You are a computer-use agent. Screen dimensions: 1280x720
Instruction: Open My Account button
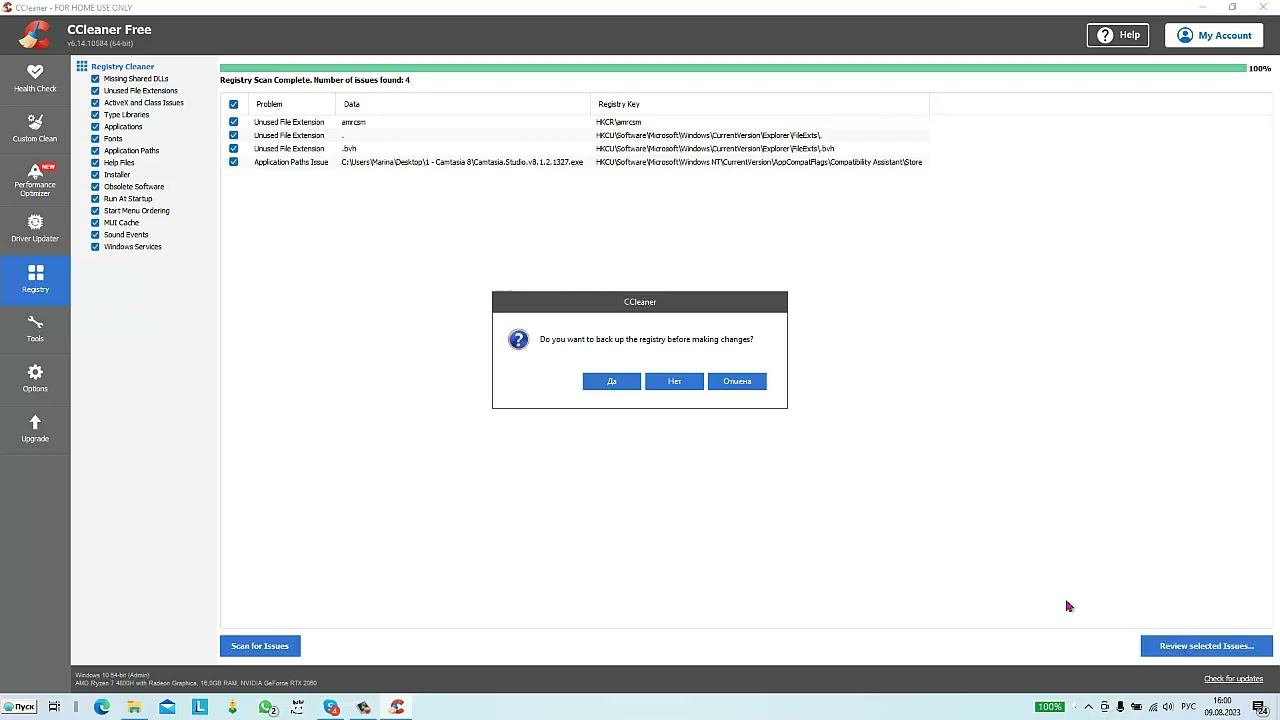point(1214,35)
